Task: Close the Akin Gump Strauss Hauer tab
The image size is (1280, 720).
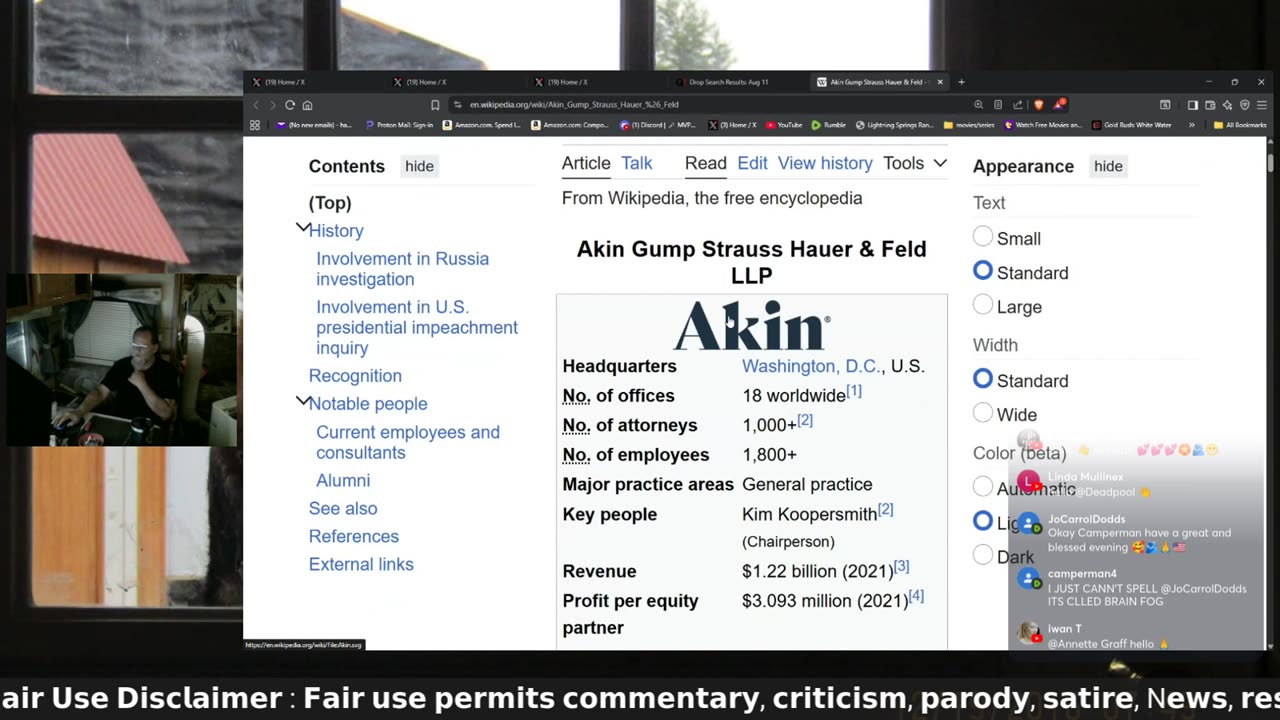Action: click(x=940, y=82)
